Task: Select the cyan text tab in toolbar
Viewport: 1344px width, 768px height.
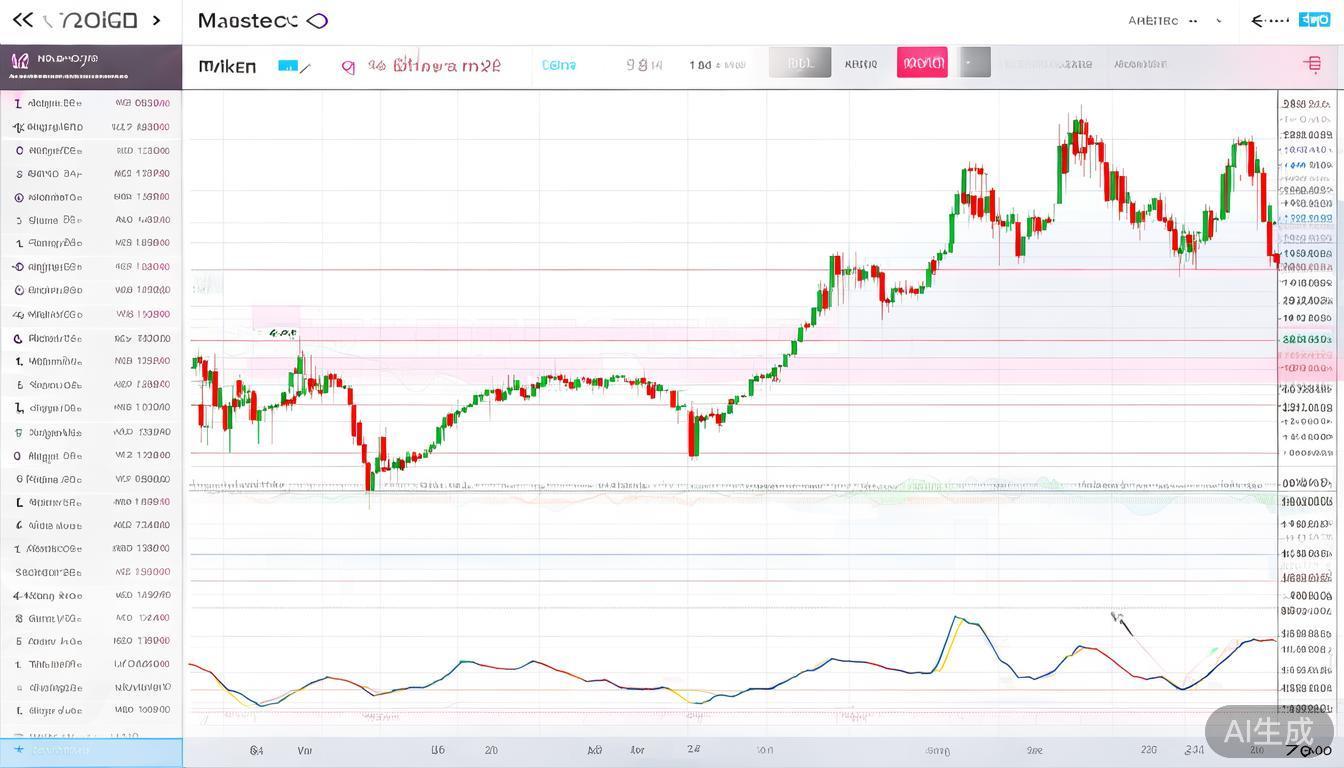Action: (558, 65)
